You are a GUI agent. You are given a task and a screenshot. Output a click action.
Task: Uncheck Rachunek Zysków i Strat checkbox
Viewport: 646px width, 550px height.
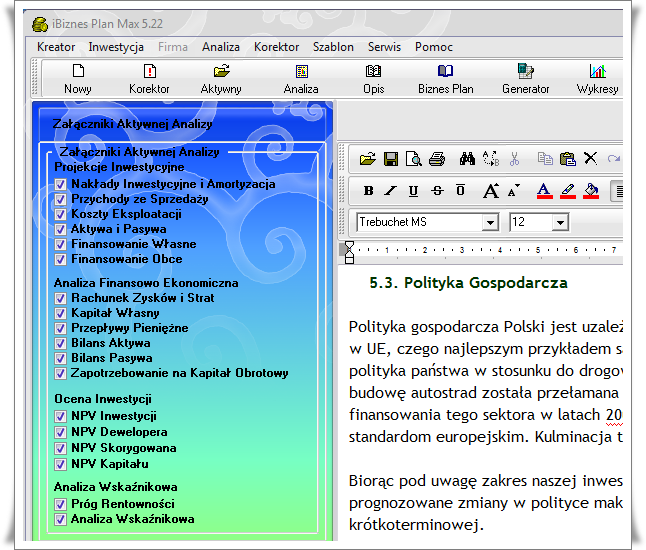pyautogui.click(x=61, y=298)
